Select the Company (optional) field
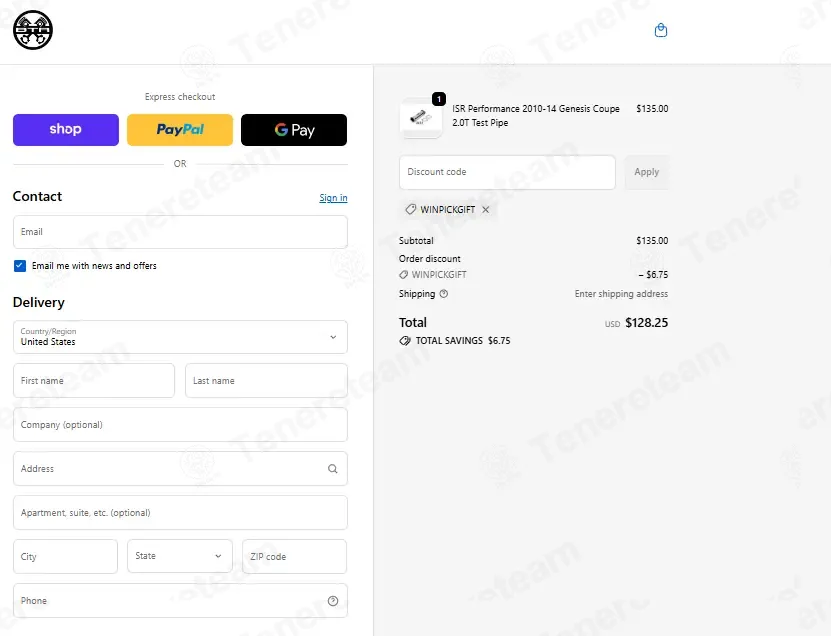Screen dimensions: 831x636 [x=180, y=425]
